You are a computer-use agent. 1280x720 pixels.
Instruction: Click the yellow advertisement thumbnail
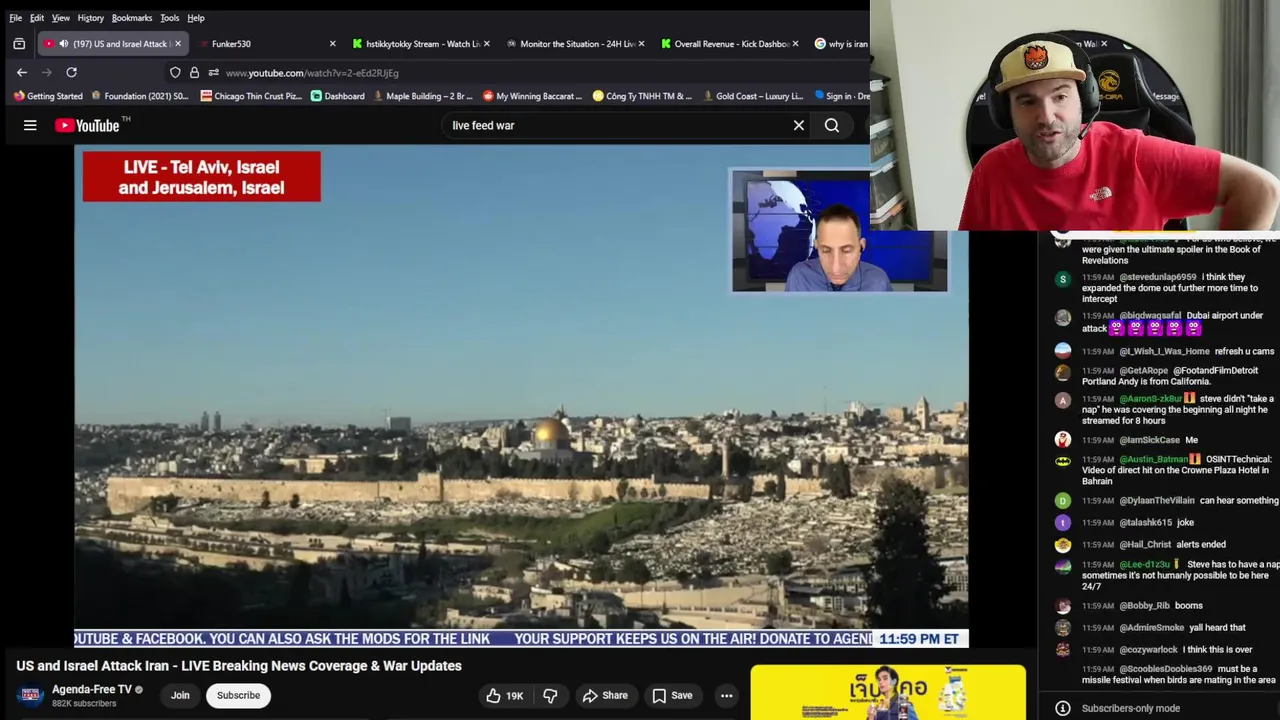(888, 692)
